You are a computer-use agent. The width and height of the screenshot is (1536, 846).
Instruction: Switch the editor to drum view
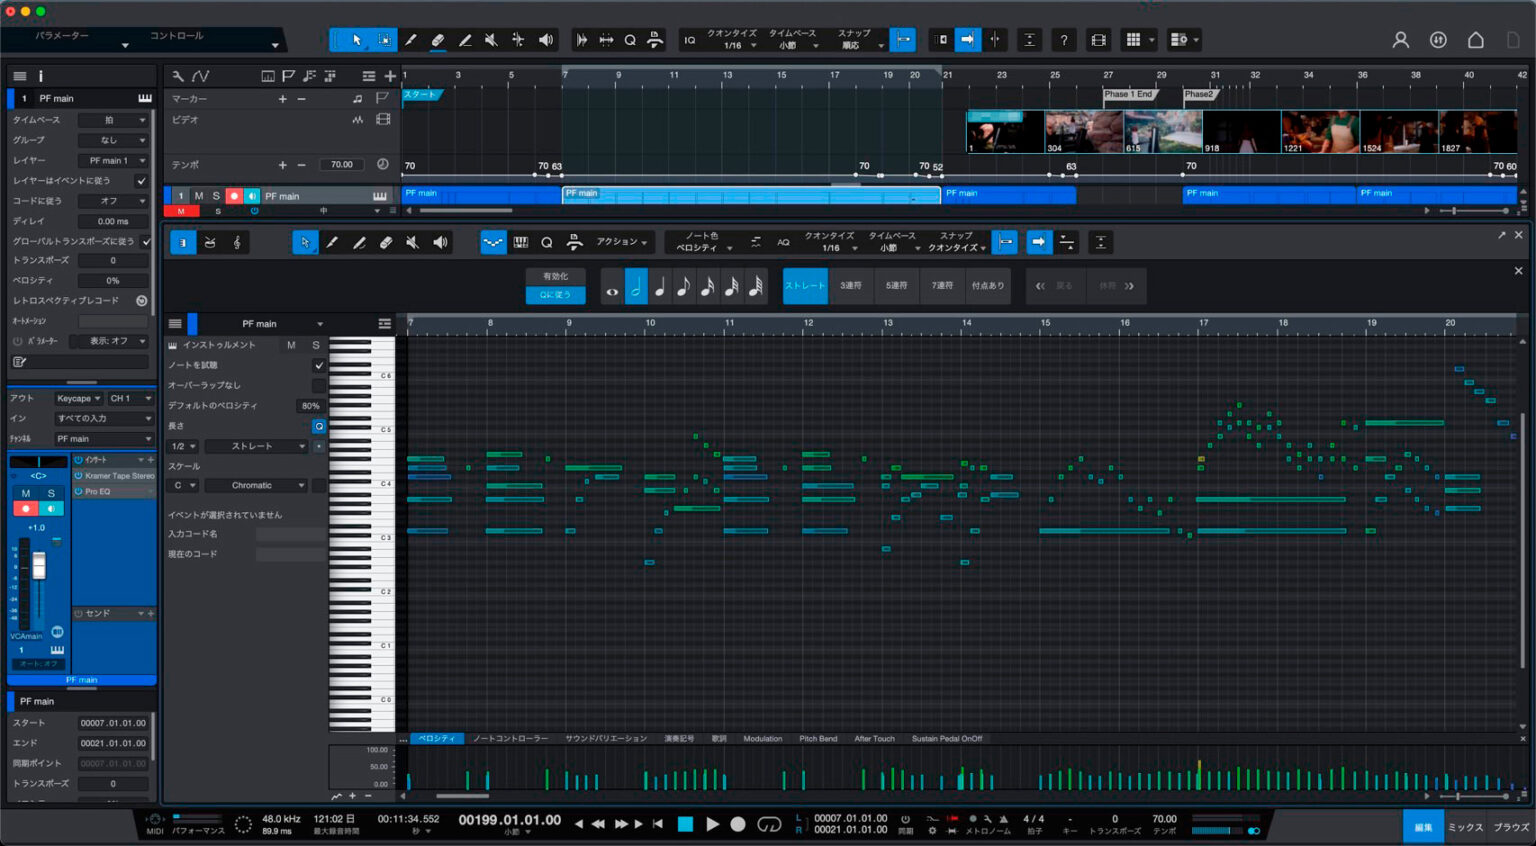[x=210, y=242]
